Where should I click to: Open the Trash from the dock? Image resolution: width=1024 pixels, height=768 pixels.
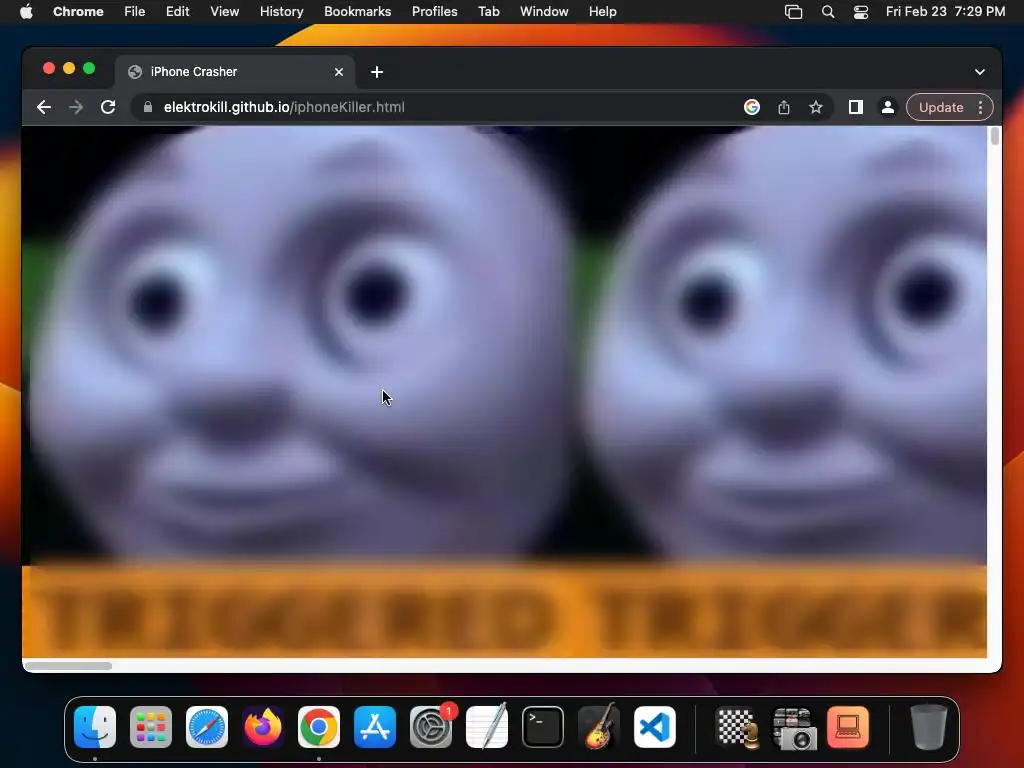[929, 727]
